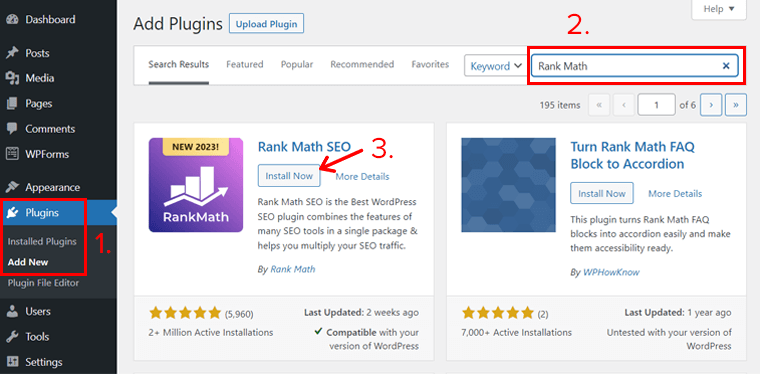Install the Rank Math SEO plugin

point(289,176)
